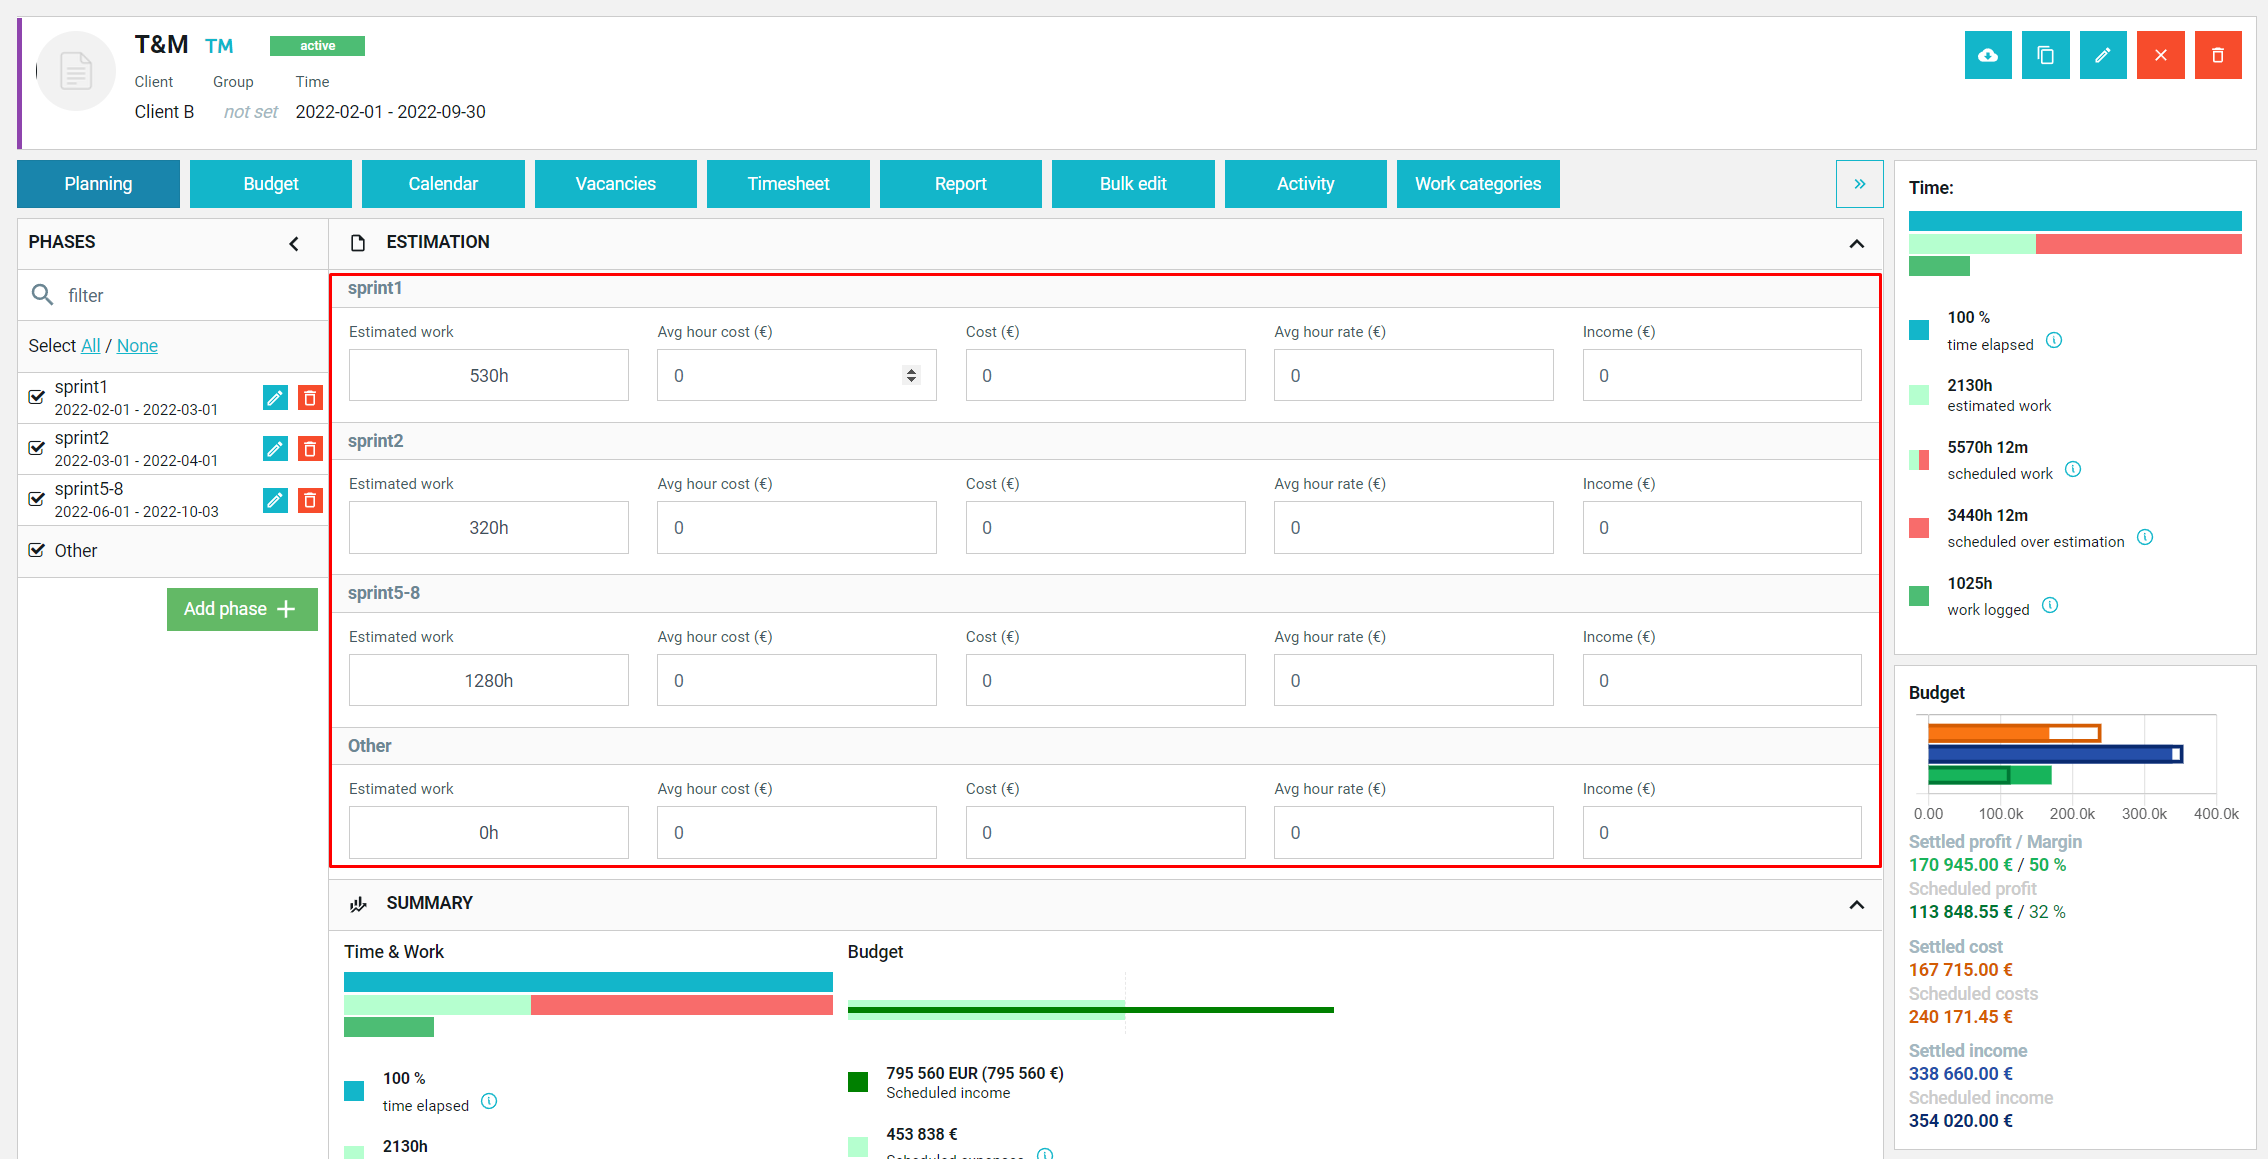This screenshot has height=1159, width=2268.
Task: Click the phases filter input field
Action: pos(190,296)
